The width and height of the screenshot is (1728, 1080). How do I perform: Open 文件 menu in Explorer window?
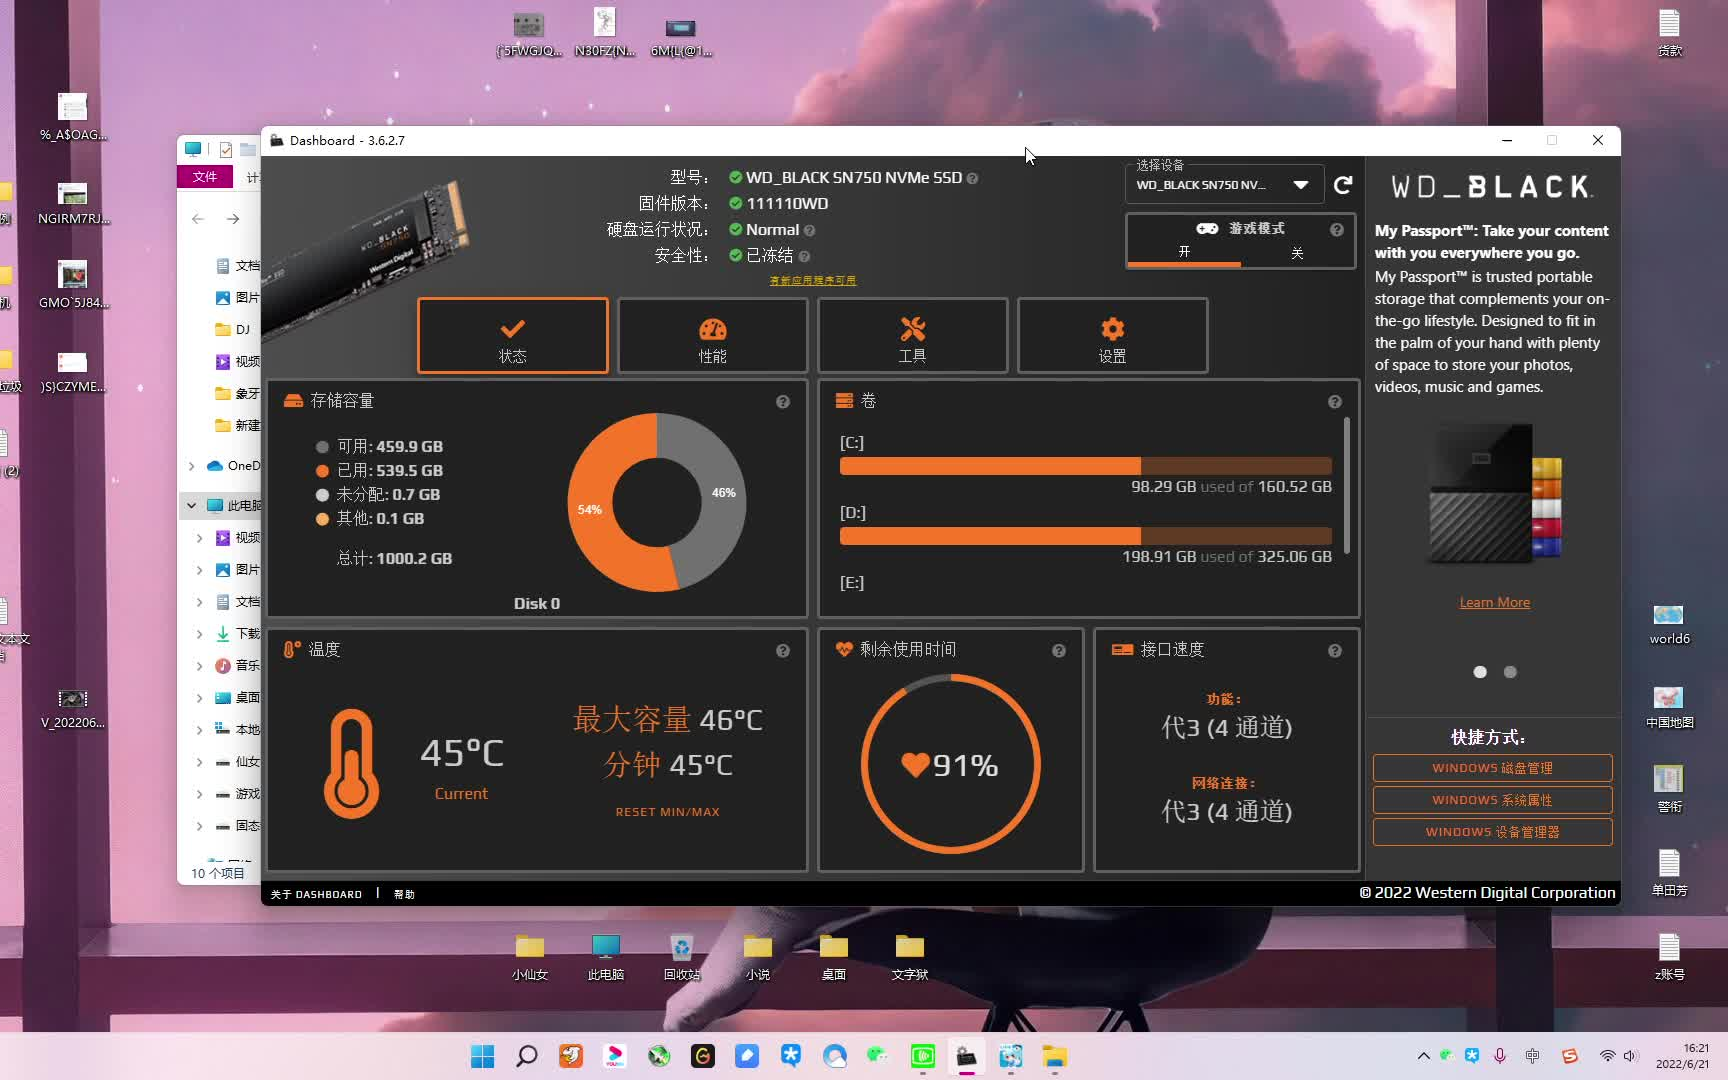coord(205,177)
